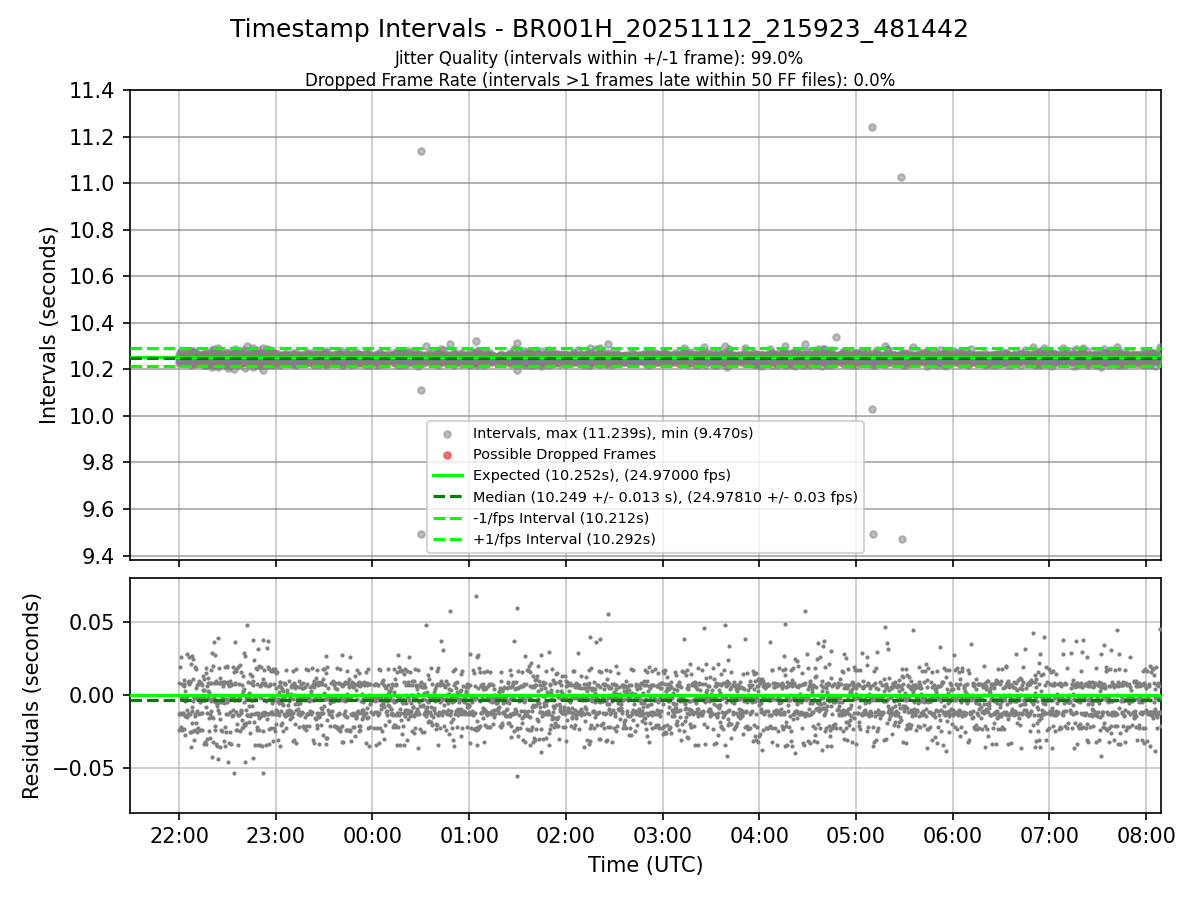
Task: Click the dark green dashed 'Median' legend line
Action: pos(448,497)
